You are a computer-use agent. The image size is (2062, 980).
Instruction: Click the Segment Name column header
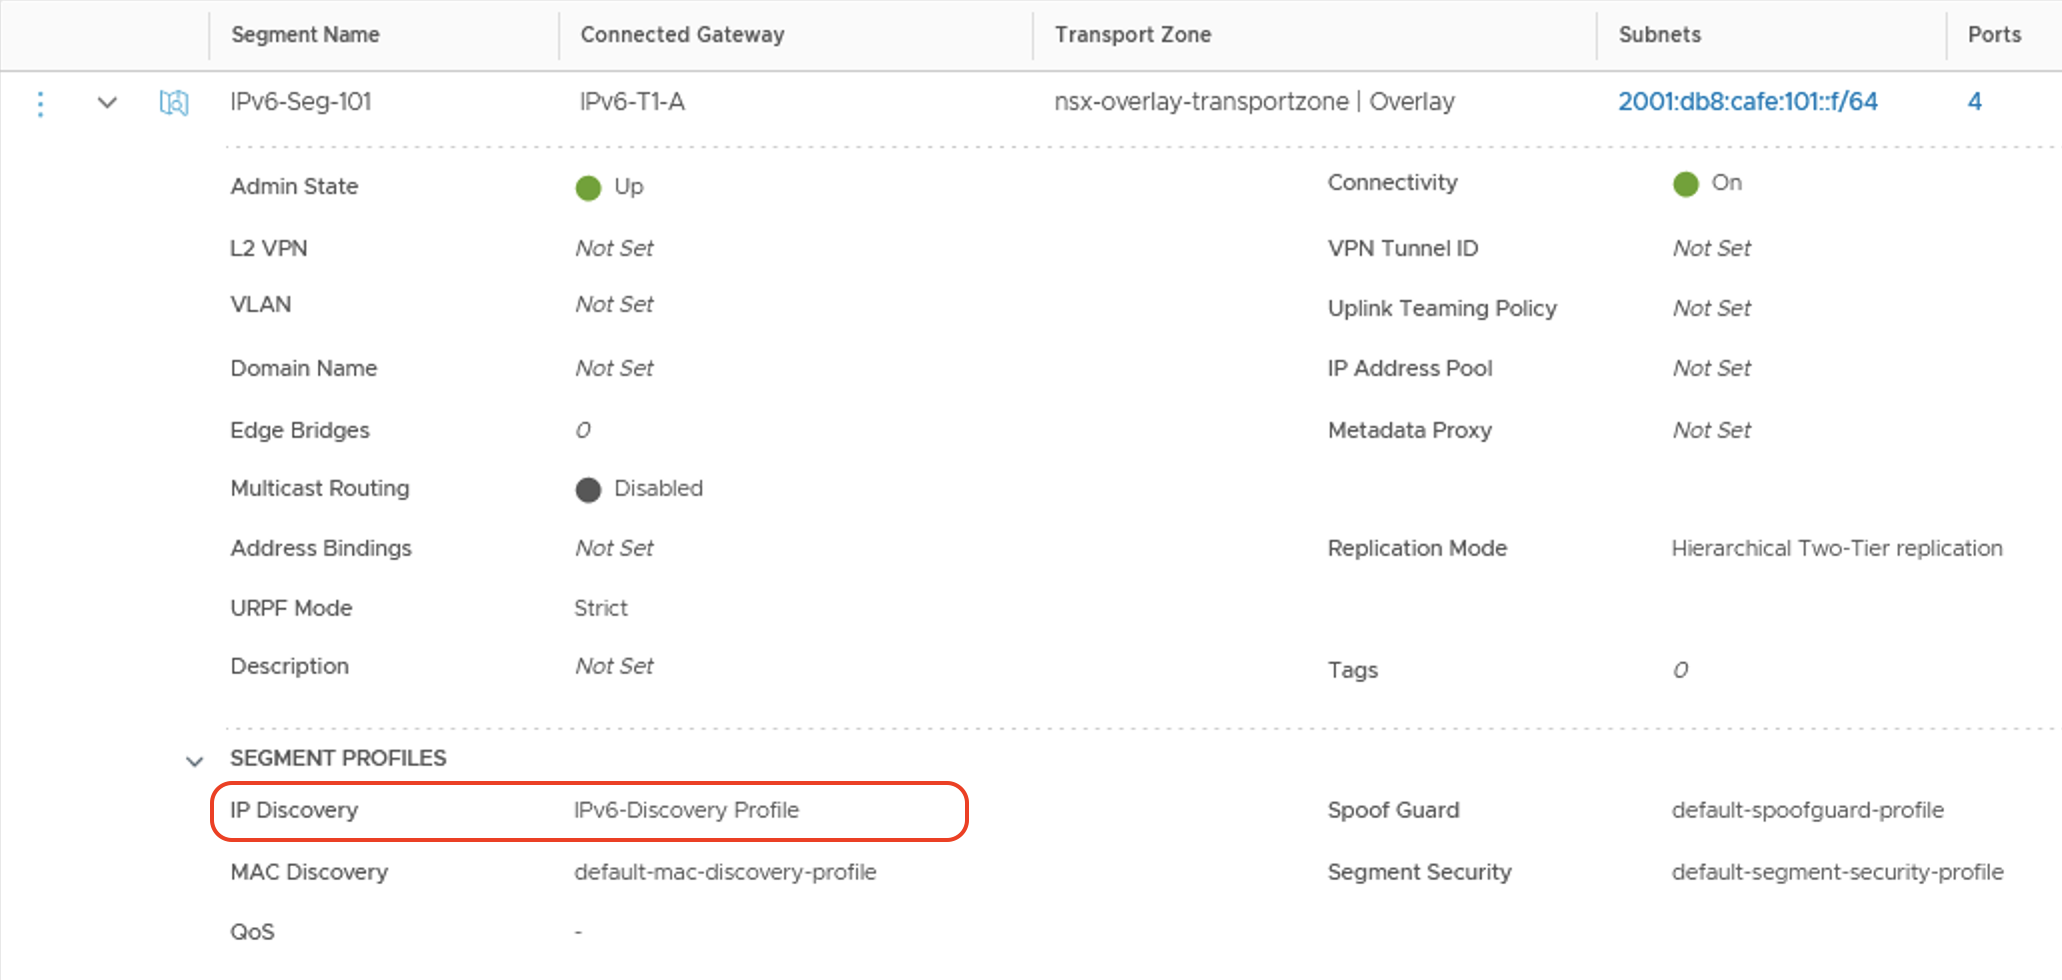305,34
